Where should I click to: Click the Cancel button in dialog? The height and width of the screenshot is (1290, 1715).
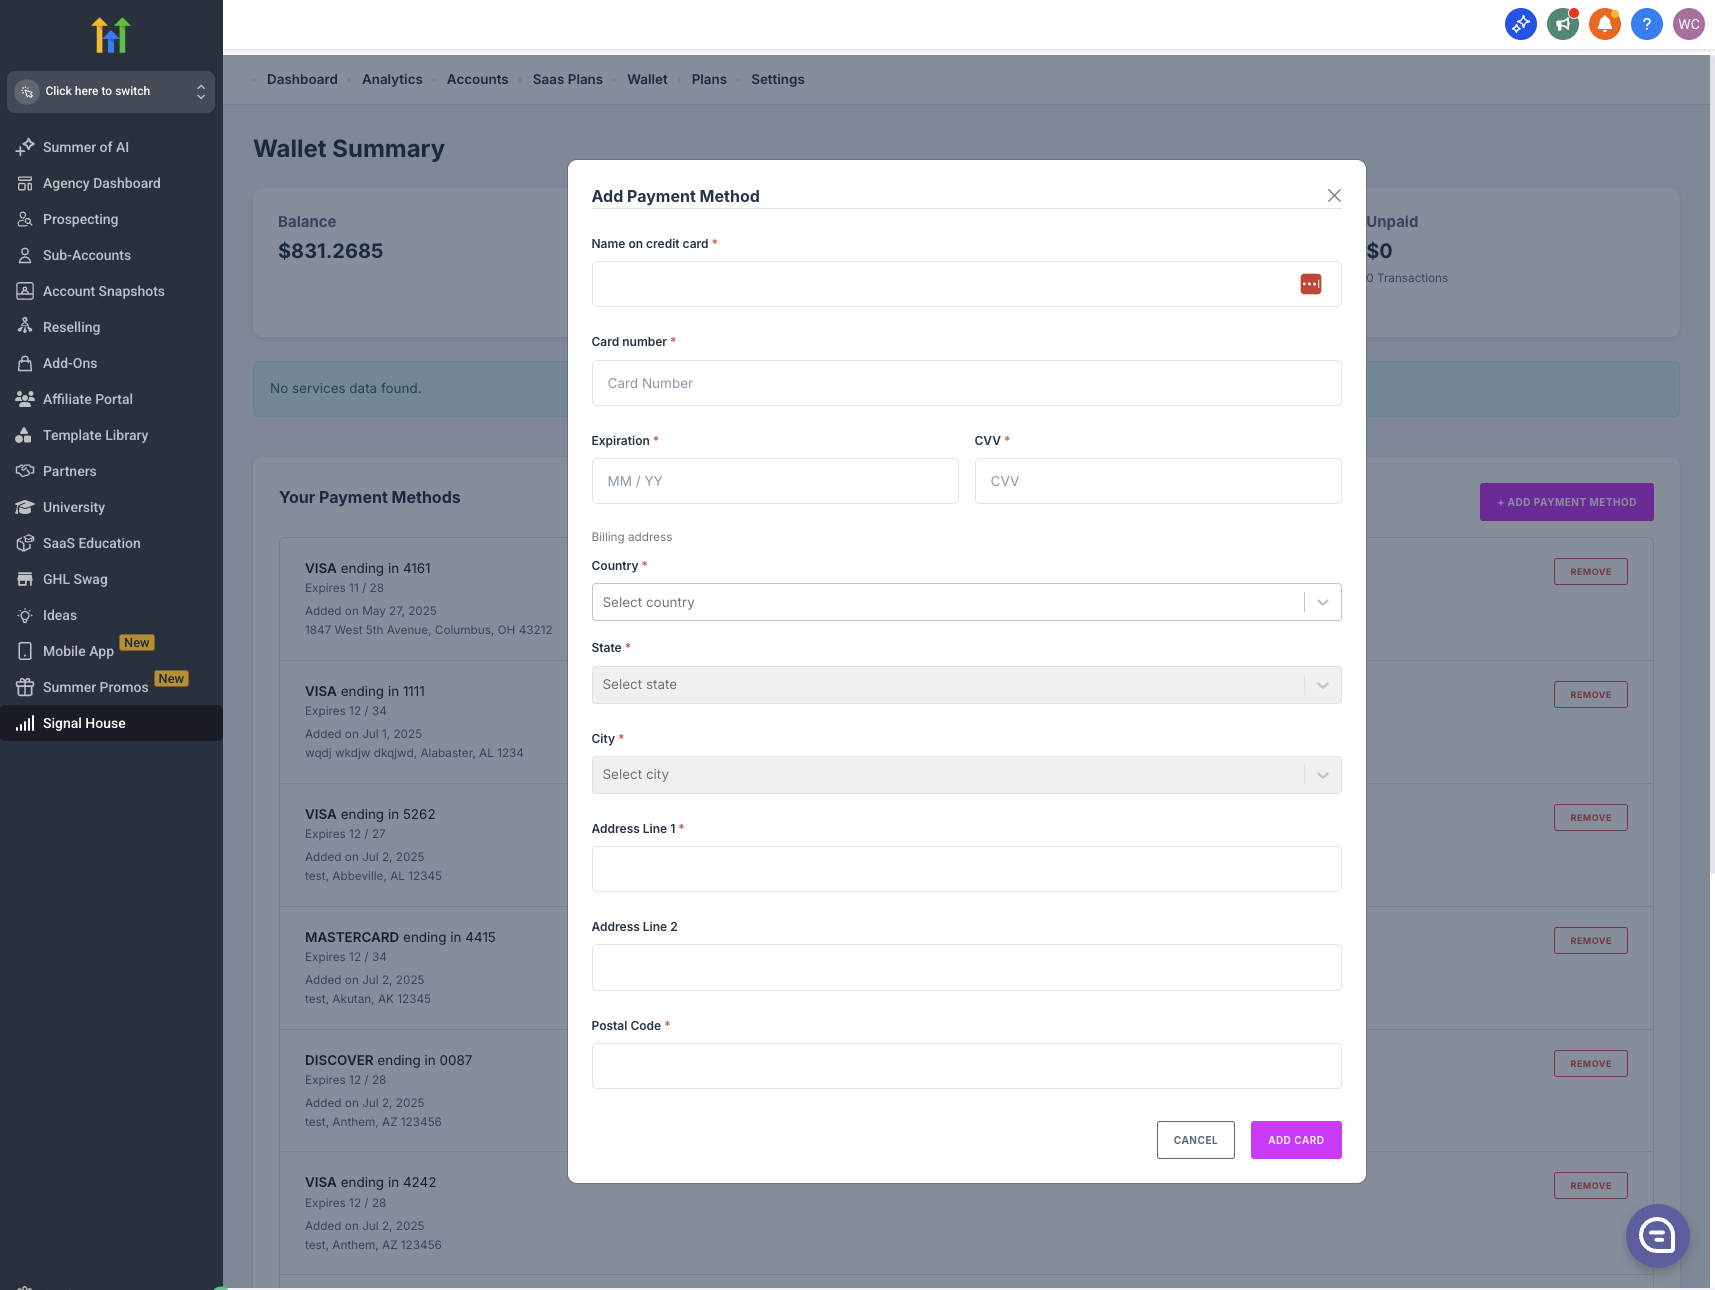1196,1140
